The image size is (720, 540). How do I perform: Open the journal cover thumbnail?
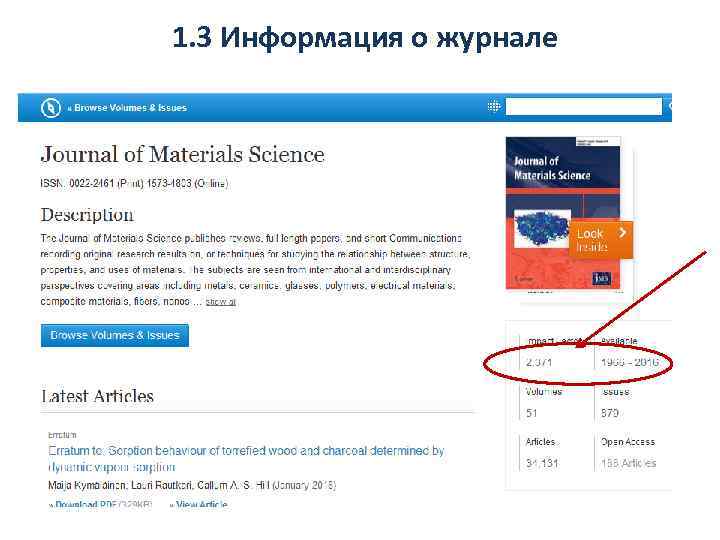click(563, 213)
